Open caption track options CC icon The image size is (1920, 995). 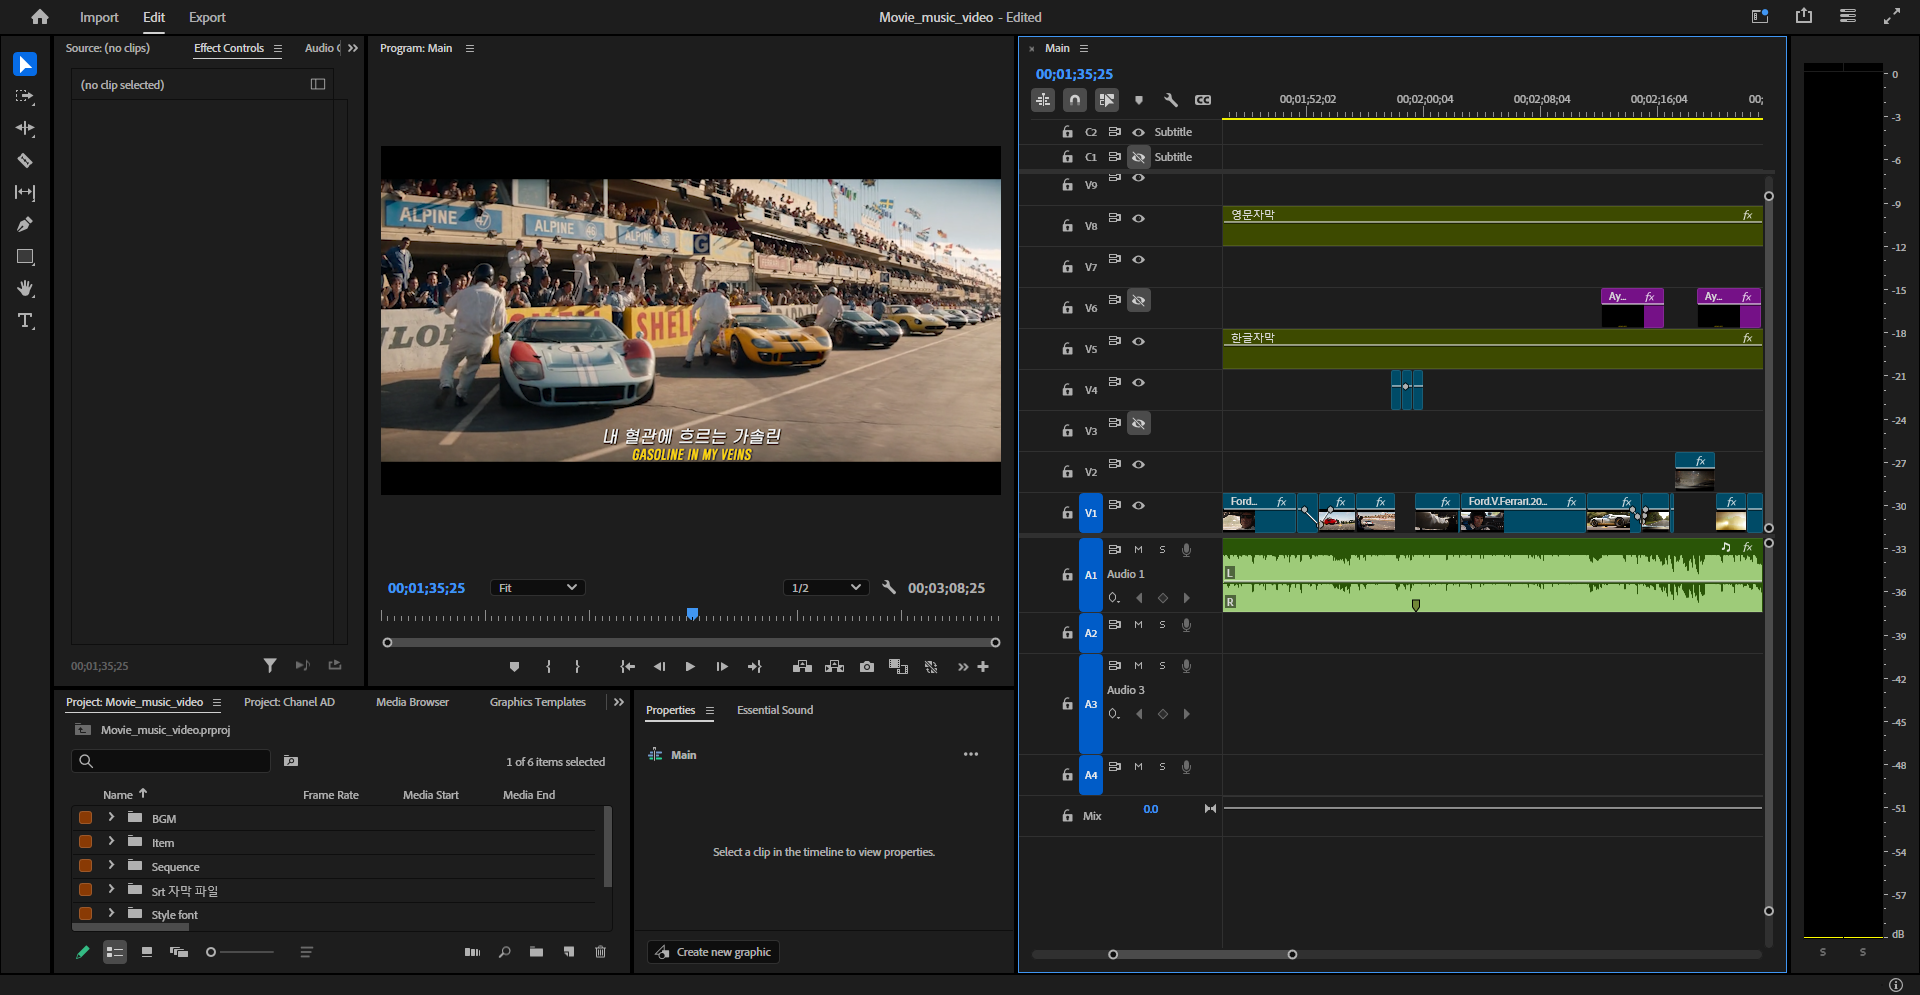(x=1203, y=100)
